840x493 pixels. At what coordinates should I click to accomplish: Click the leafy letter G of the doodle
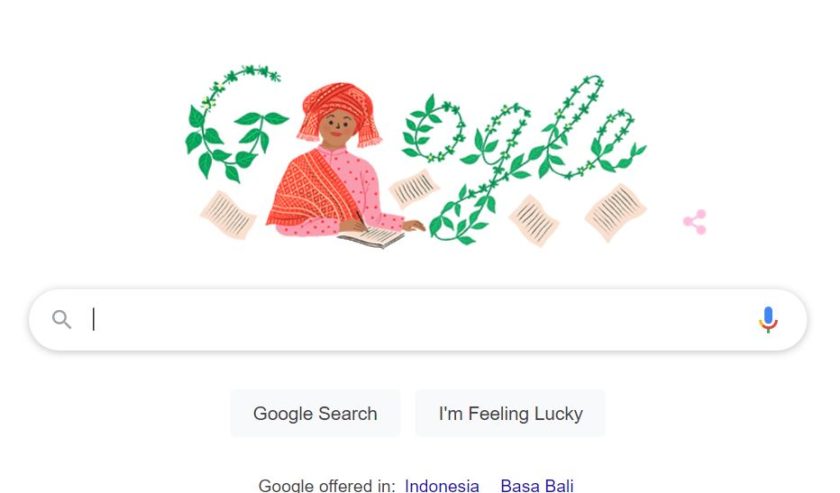(234, 123)
